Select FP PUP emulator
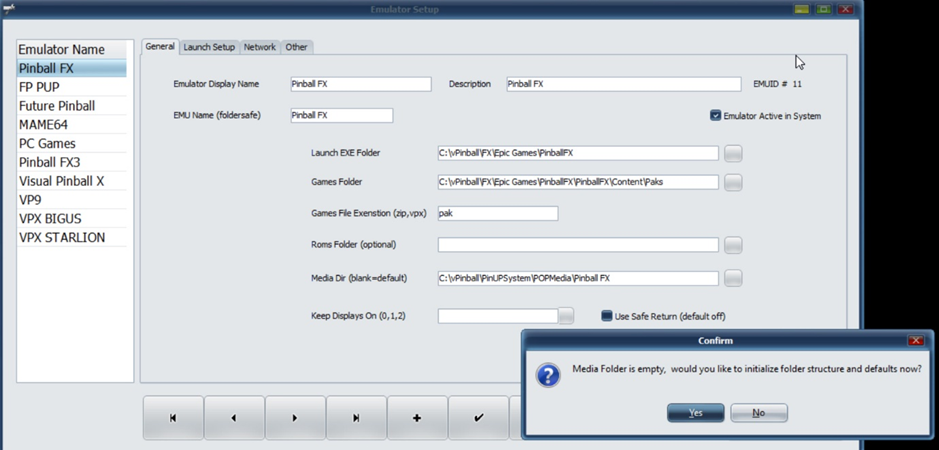The height and width of the screenshot is (450, 939). click(x=72, y=87)
